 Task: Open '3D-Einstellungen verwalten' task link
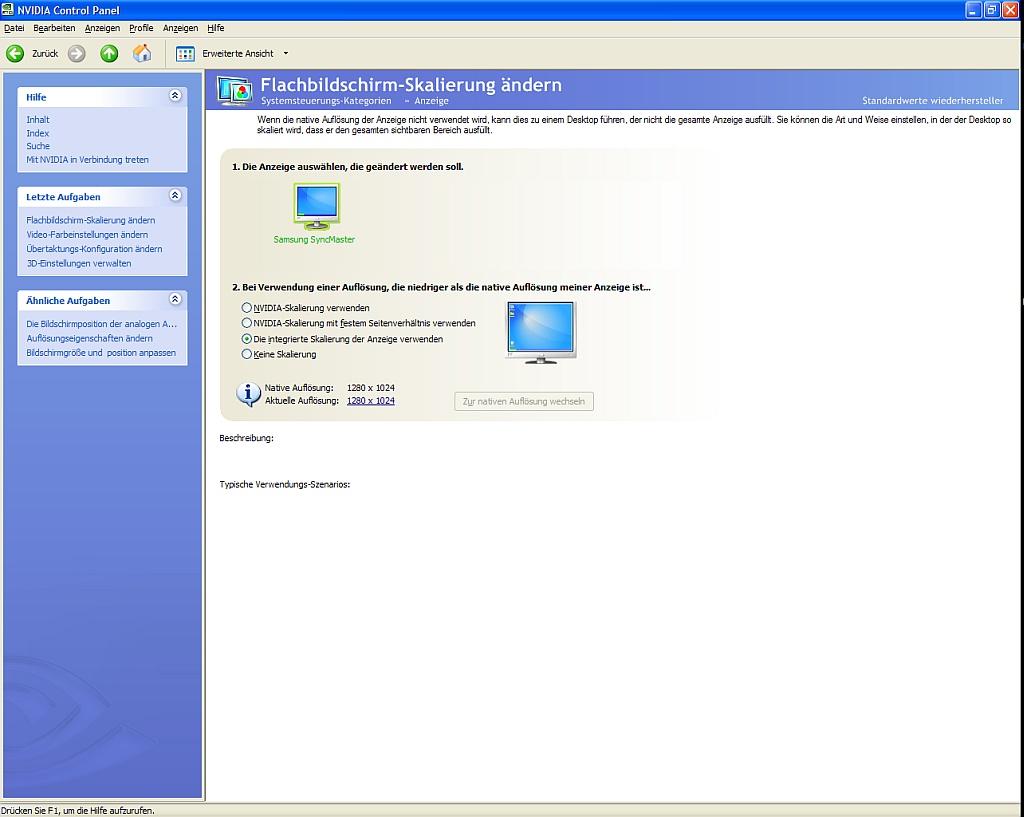click(x=79, y=263)
